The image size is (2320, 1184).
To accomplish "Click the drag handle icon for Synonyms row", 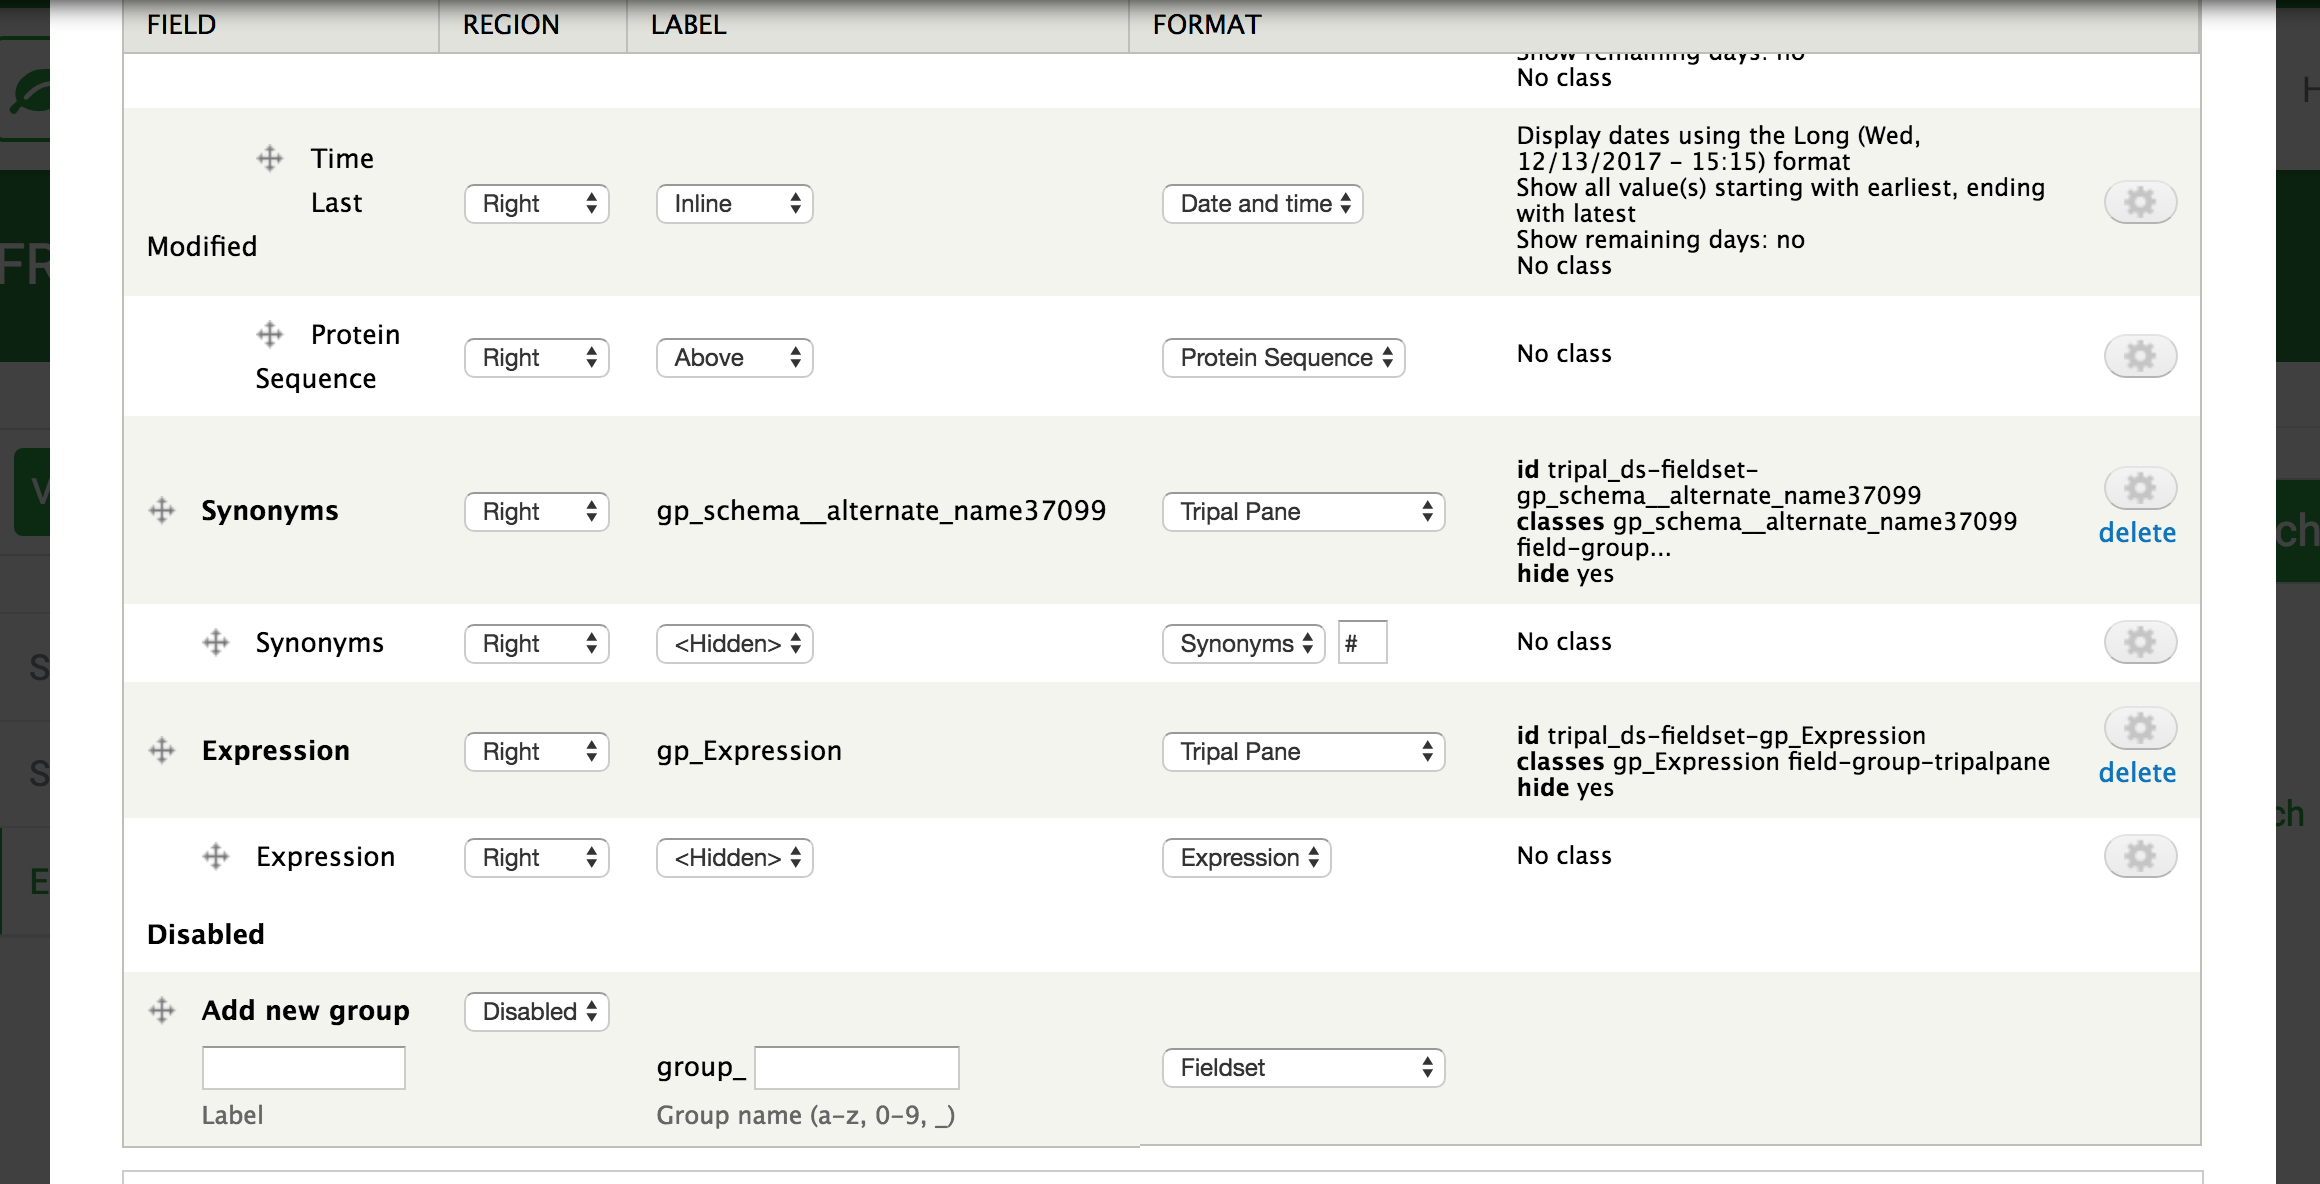I will pos(163,510).
